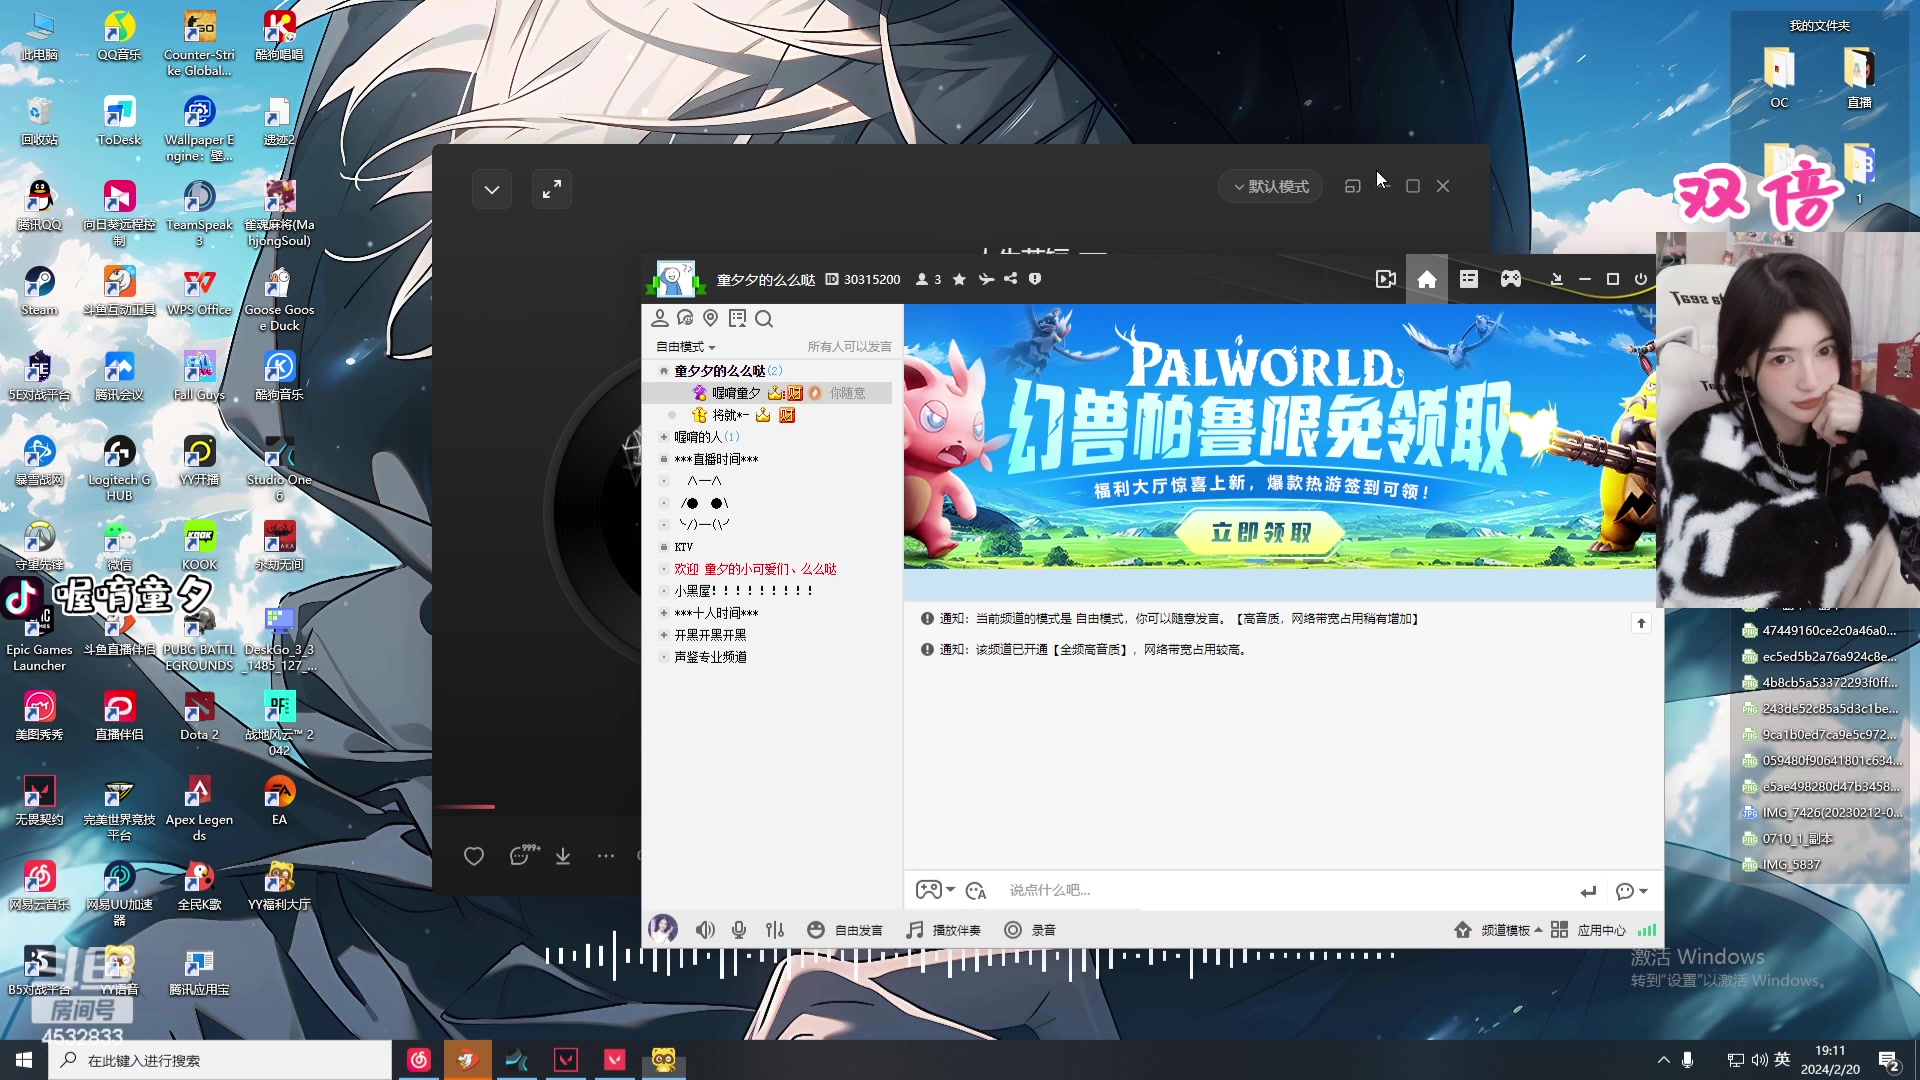Show hidden system tray icons
This screenshot has width=1920, height=1080.
(1663, 1060)
